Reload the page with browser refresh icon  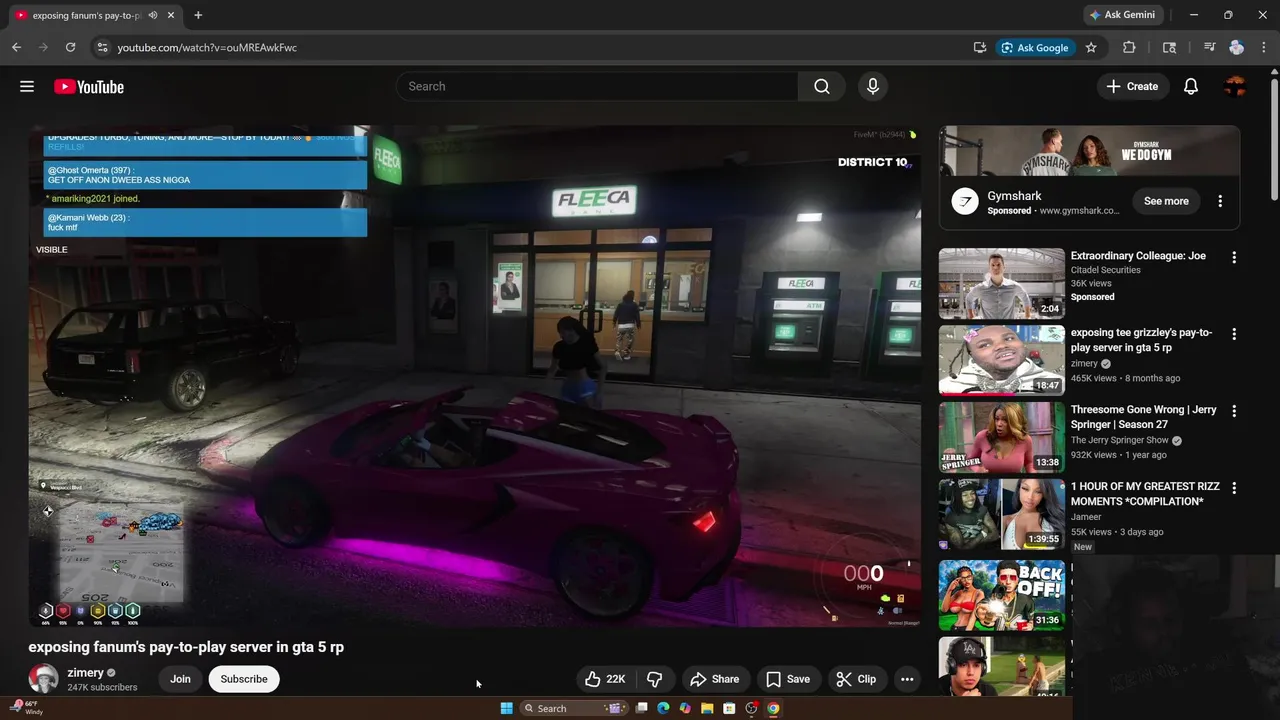coord(70,47)
